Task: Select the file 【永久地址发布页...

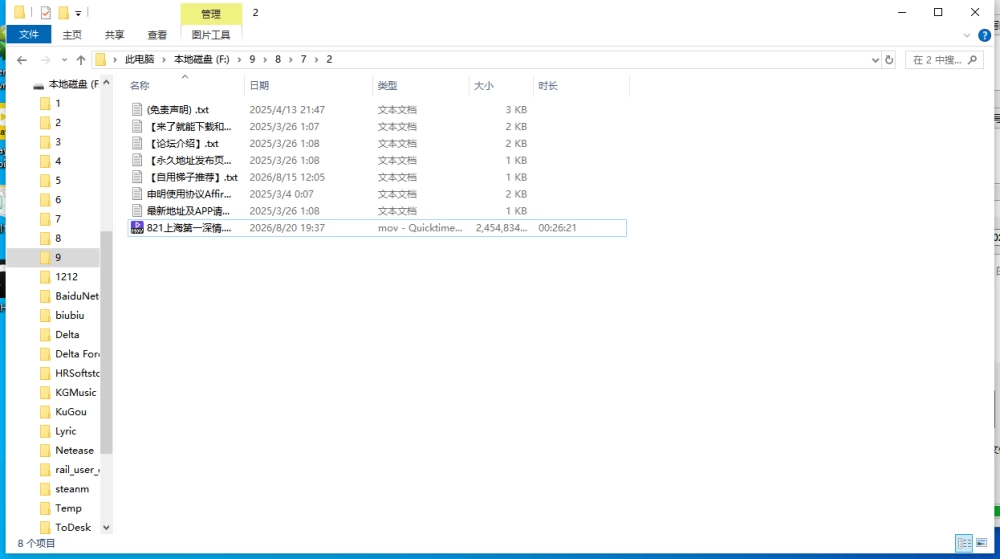Action: coord(189,161)
